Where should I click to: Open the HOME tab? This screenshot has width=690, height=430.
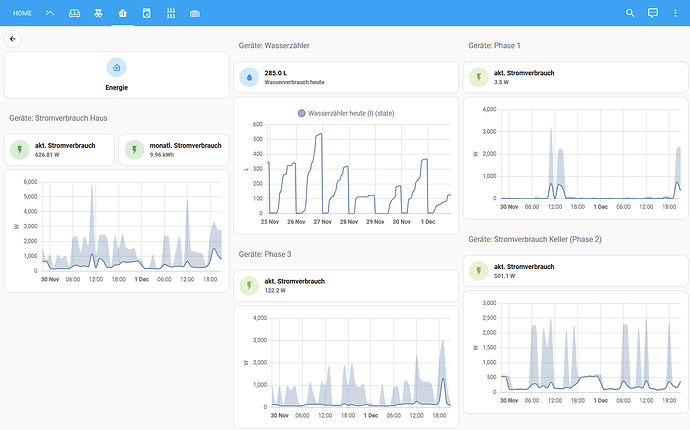(x=22, y=13)
